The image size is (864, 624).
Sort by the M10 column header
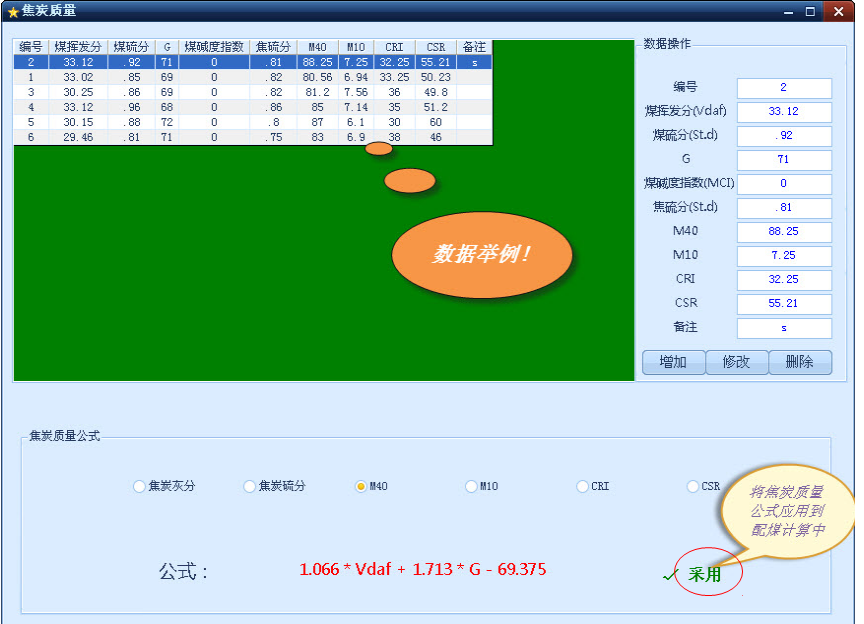[356, 47]
